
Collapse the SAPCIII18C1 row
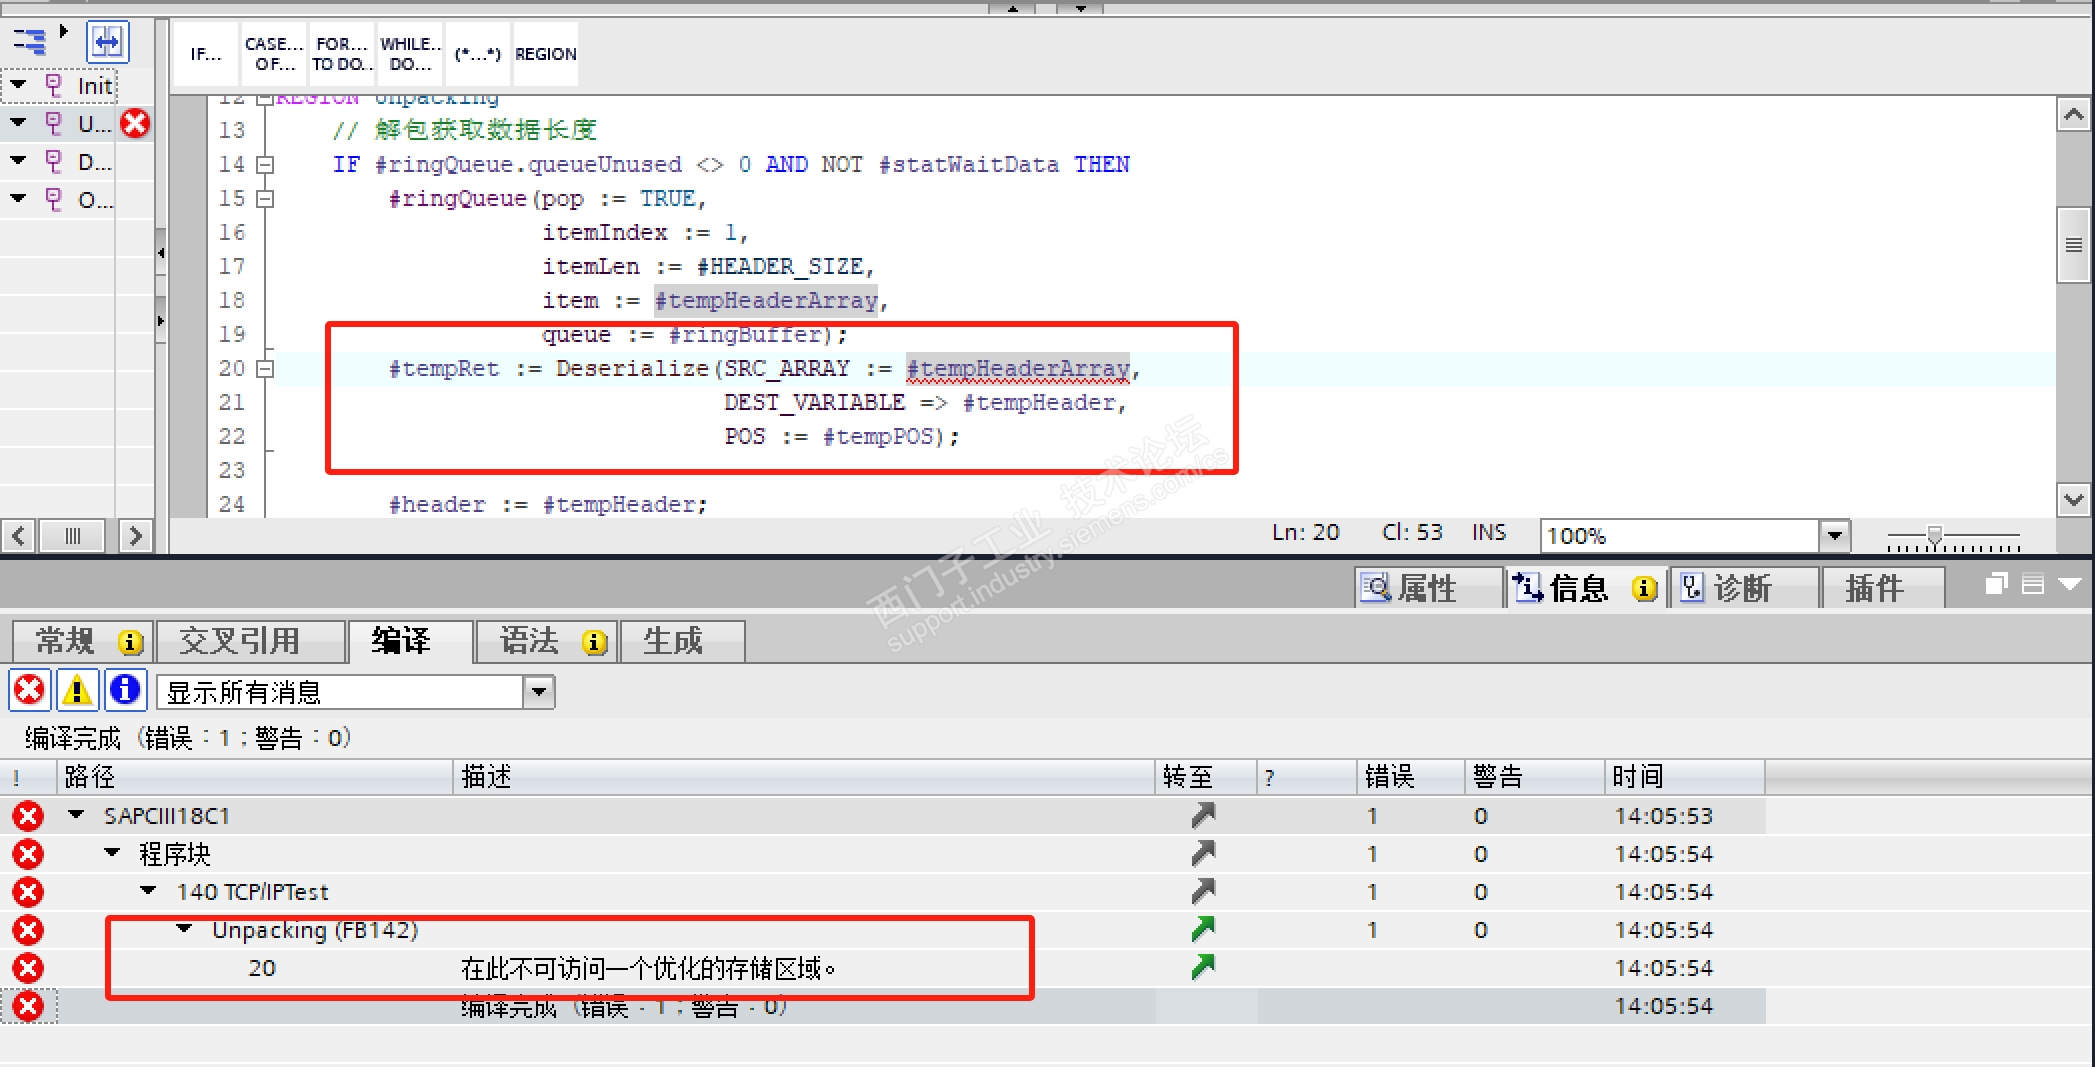tap(76, 815)
